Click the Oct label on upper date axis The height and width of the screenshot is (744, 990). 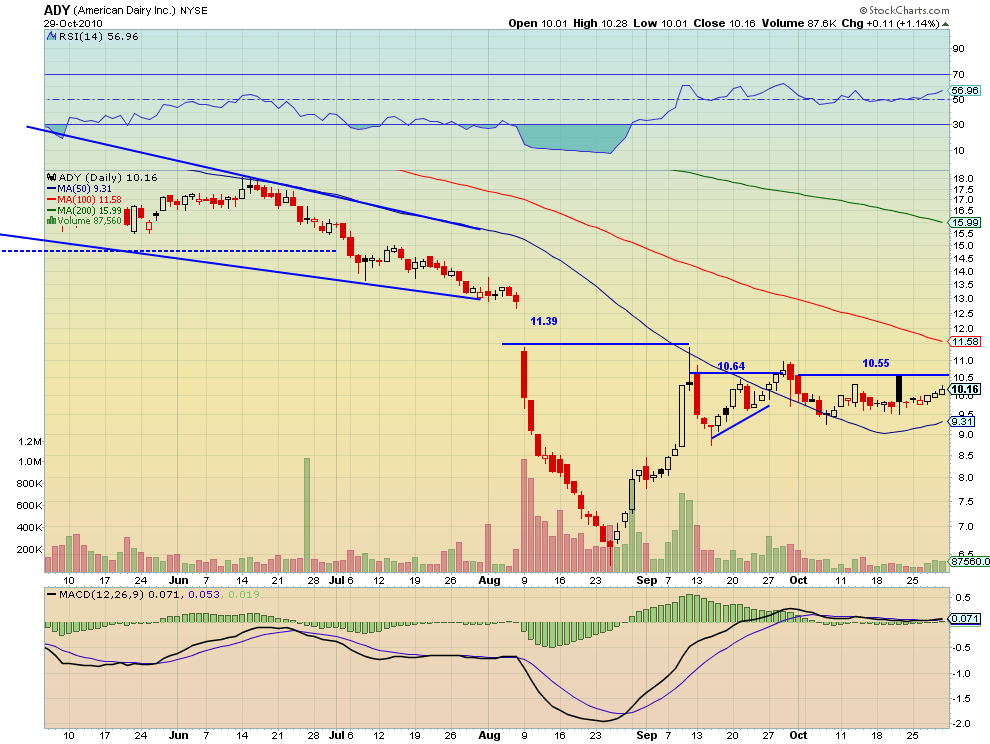point(799,580)
